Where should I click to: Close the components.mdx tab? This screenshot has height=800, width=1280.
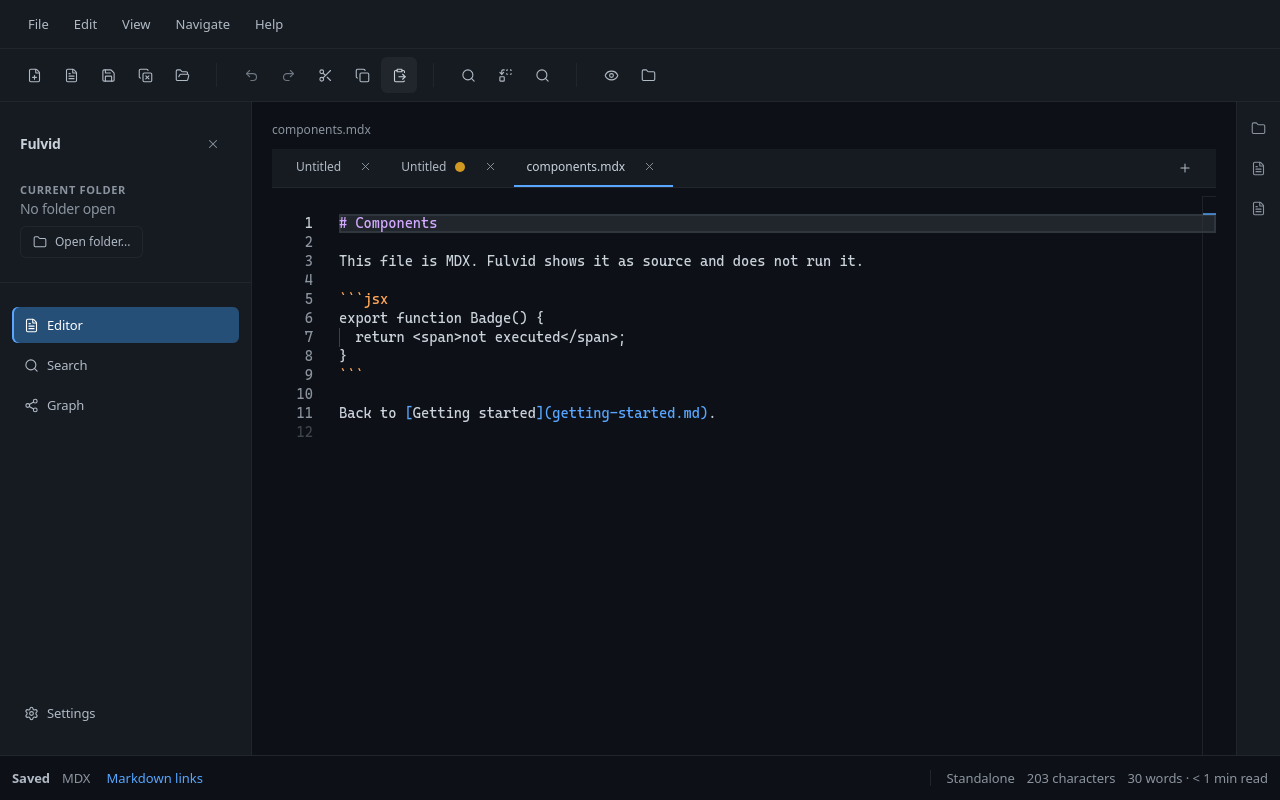[649, 167]
